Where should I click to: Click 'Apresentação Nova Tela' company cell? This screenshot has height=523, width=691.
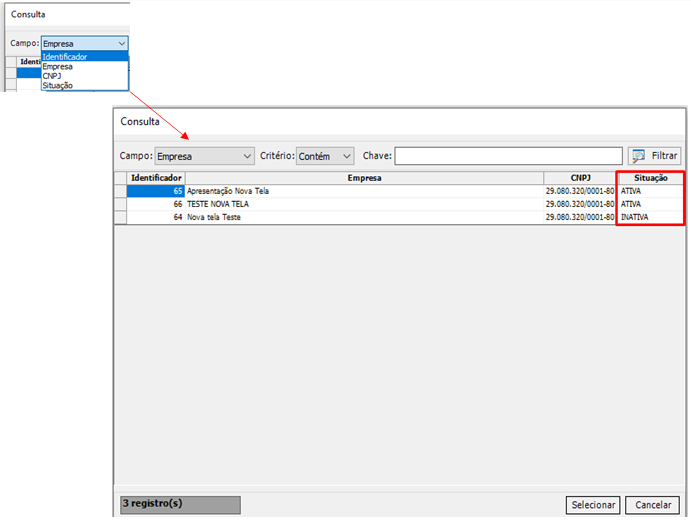coord(364,191)
